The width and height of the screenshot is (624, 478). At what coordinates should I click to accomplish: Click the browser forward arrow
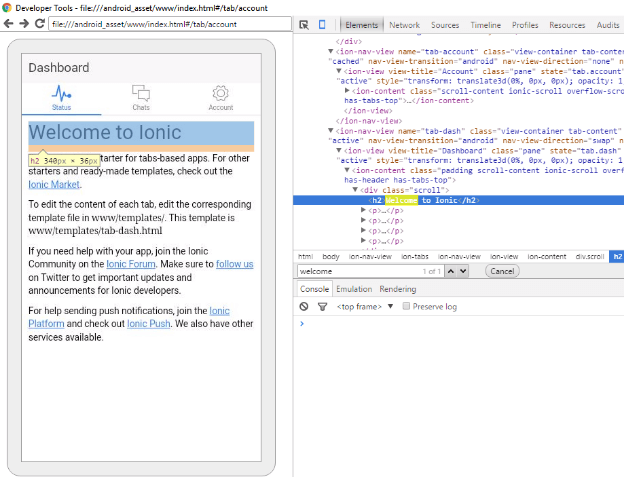click(x=24, y=23)
